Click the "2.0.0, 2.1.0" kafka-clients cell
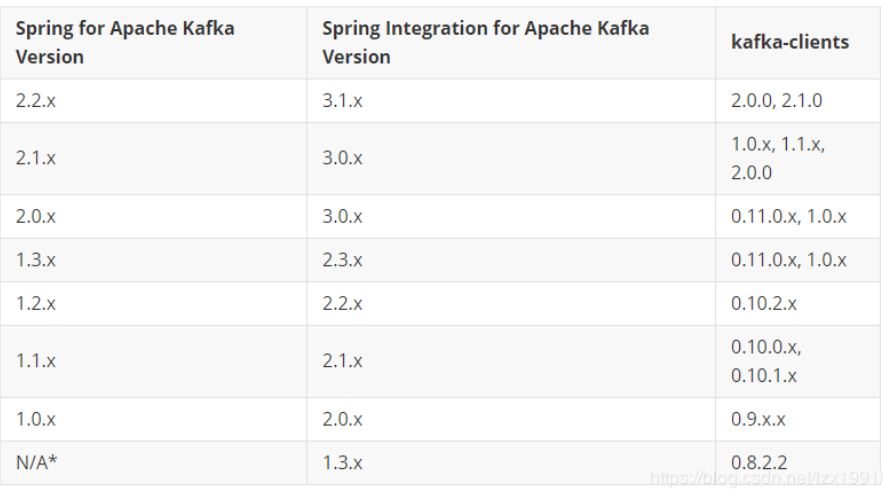This screenshot has height=489, width=883. pos(776,101)
